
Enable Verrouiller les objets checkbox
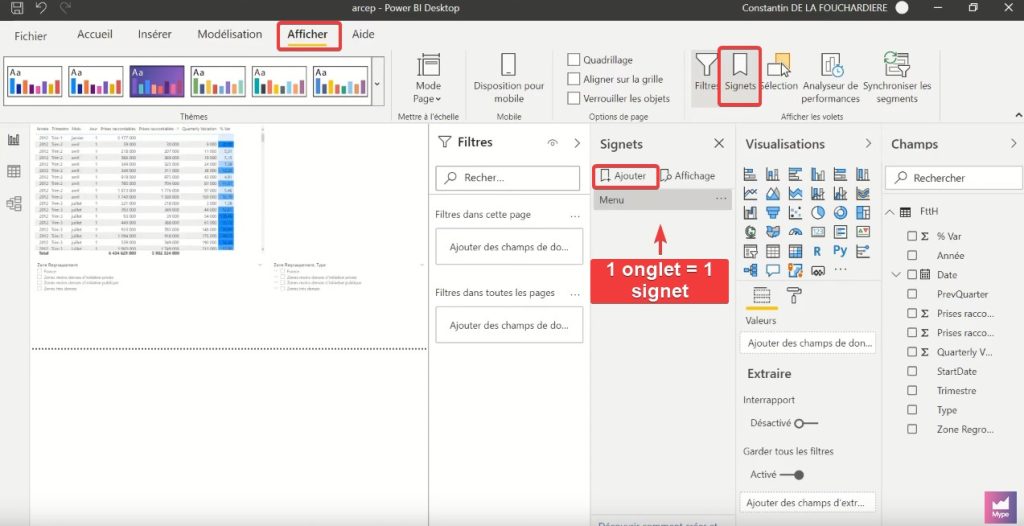pos(573,99)
